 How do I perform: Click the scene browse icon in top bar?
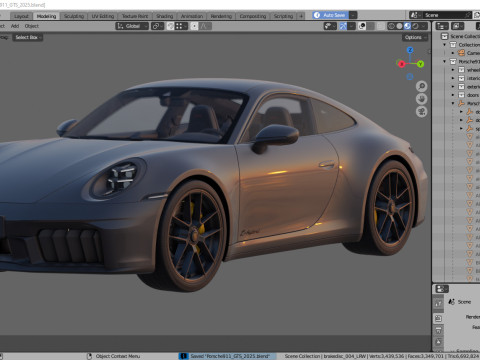click(415, 15)
